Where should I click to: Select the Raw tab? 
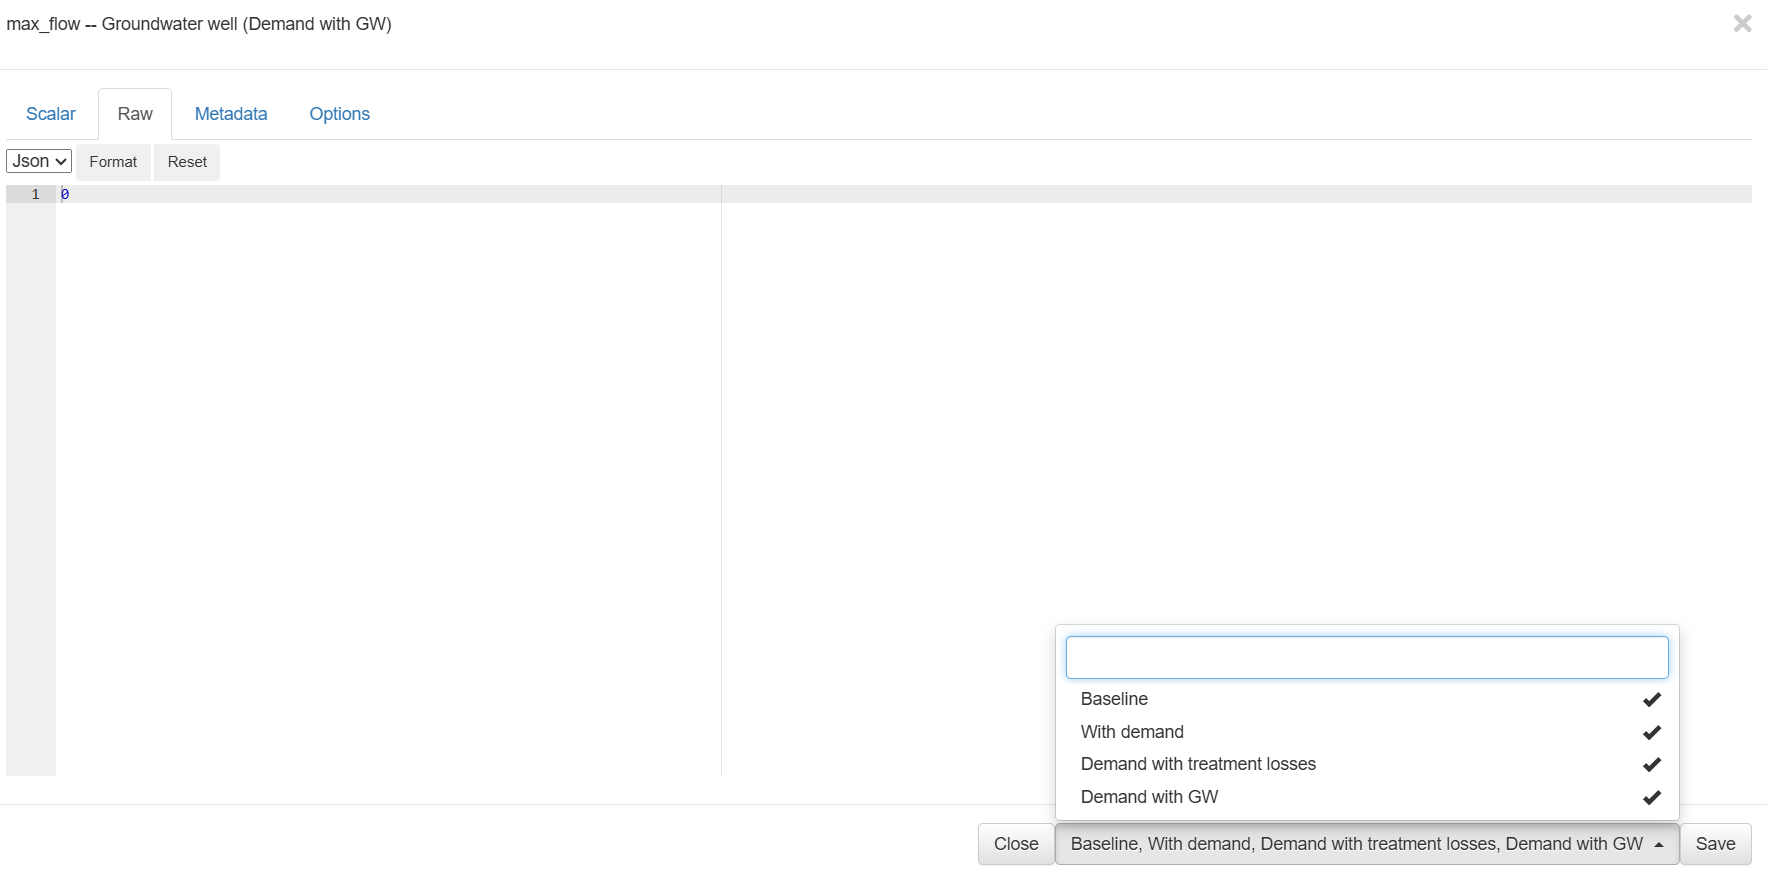pos(135,114)
